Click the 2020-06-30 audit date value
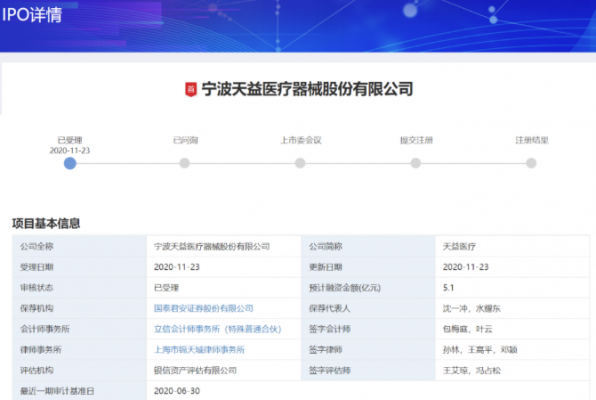The width and height of the screenshot is (596, 400). [177, 391]
